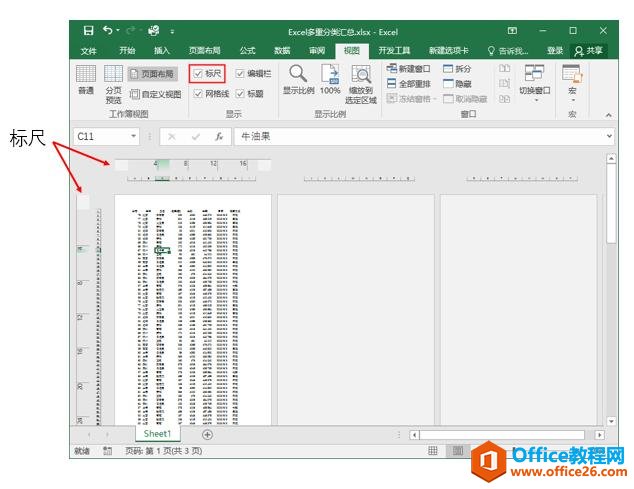This screenshot has height=489, width=634.
Task: Click vertical scrollbar down arrow
Action: click(x=611, y=421)
